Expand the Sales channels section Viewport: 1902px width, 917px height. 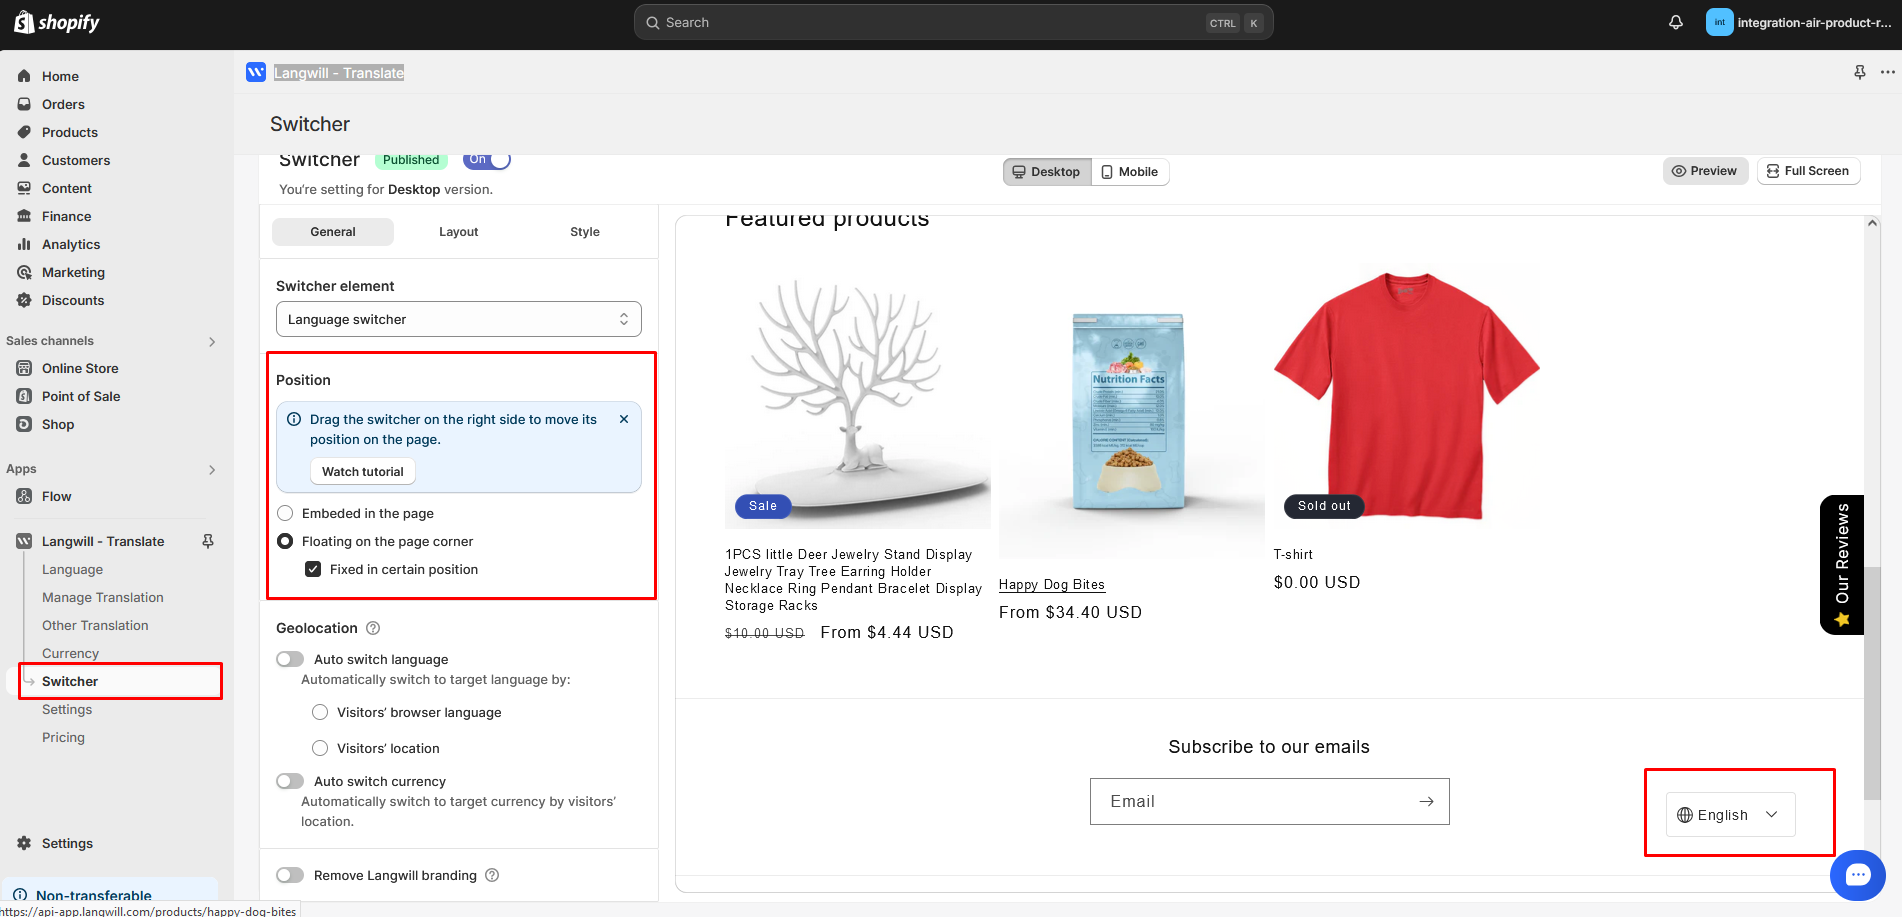pyautogui.click(x=211, y=341)
